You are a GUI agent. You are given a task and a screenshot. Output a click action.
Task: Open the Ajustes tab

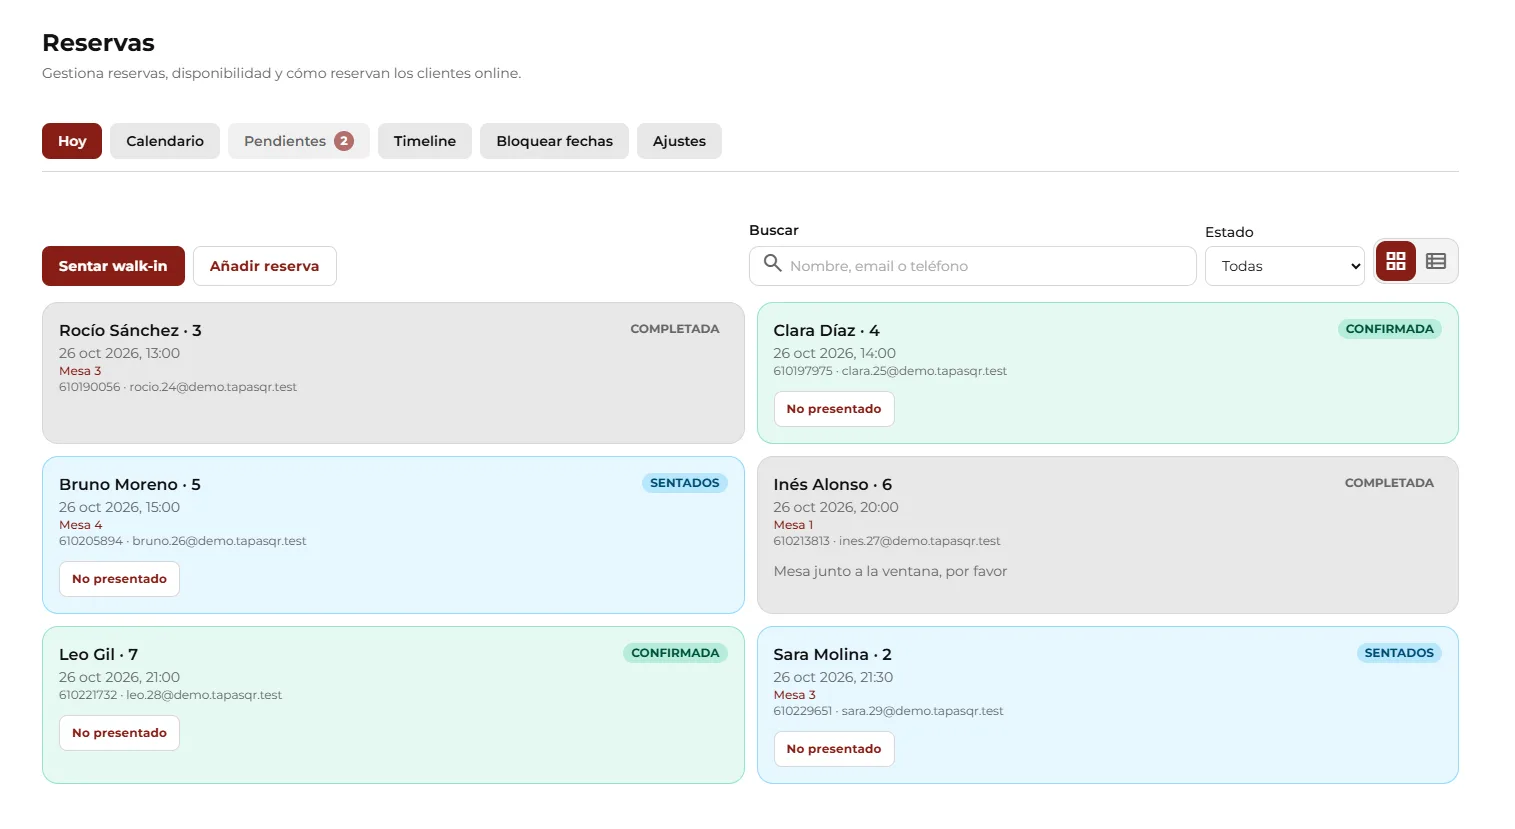tap(679, 141)
